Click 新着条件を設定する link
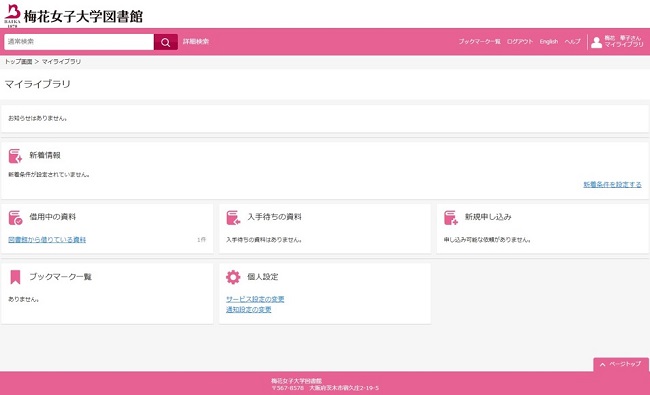 coord(612,184)
